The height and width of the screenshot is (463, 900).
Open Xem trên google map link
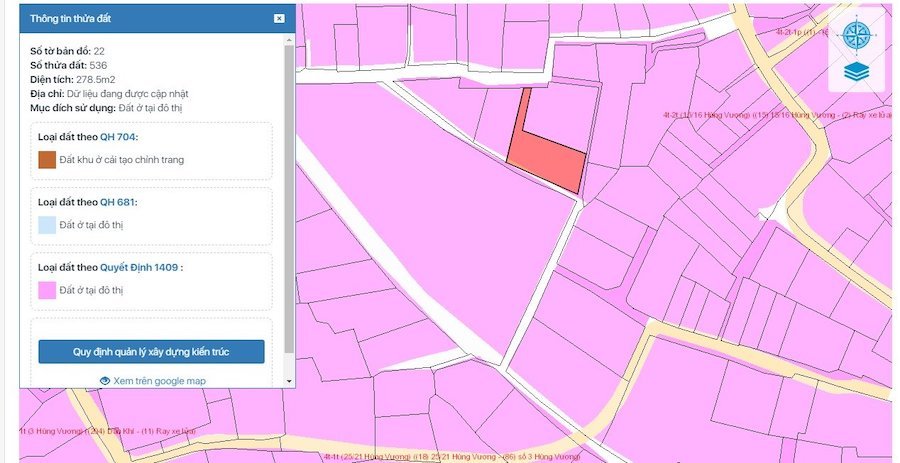[x=159, y=381]
